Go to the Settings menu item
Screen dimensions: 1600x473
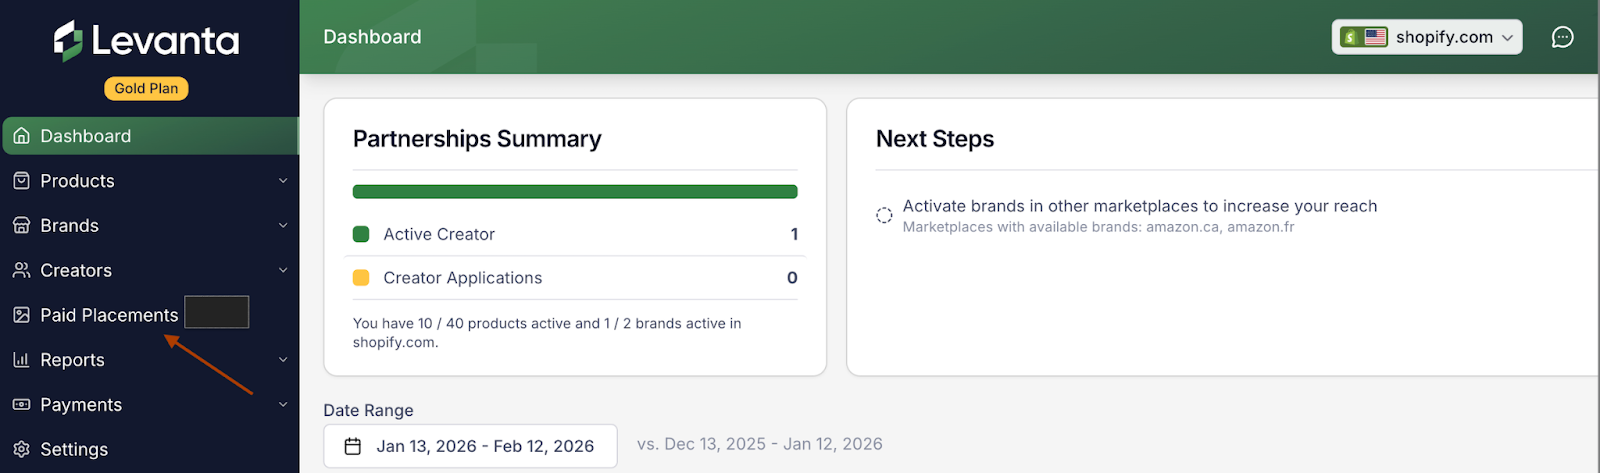[74, 450]
